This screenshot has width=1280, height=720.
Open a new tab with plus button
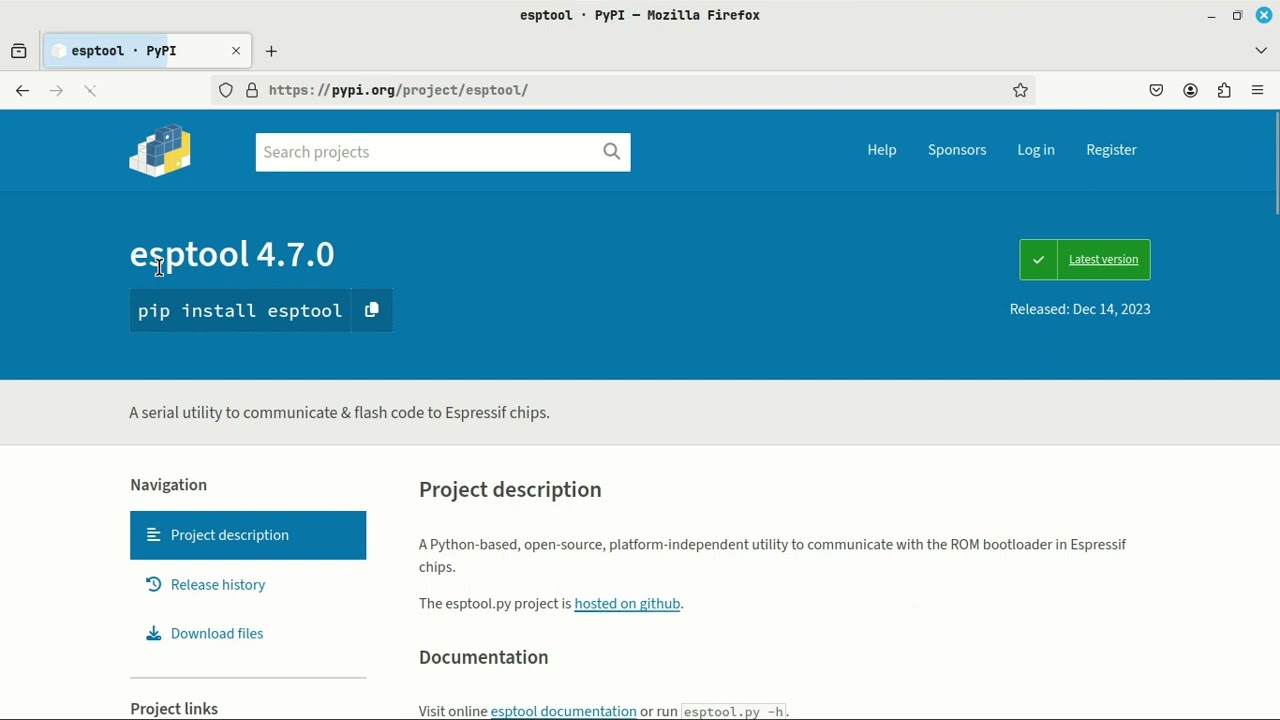tap(271, 51)
